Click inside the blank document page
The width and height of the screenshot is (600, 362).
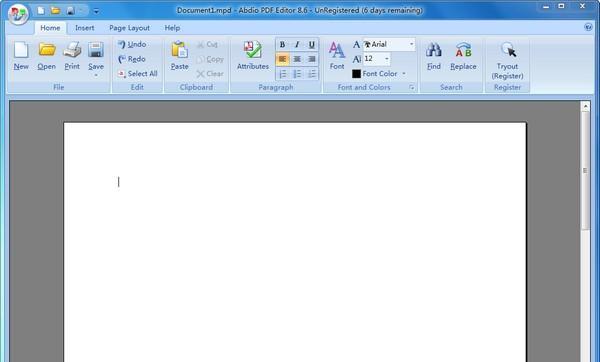[x=295, y=242]
